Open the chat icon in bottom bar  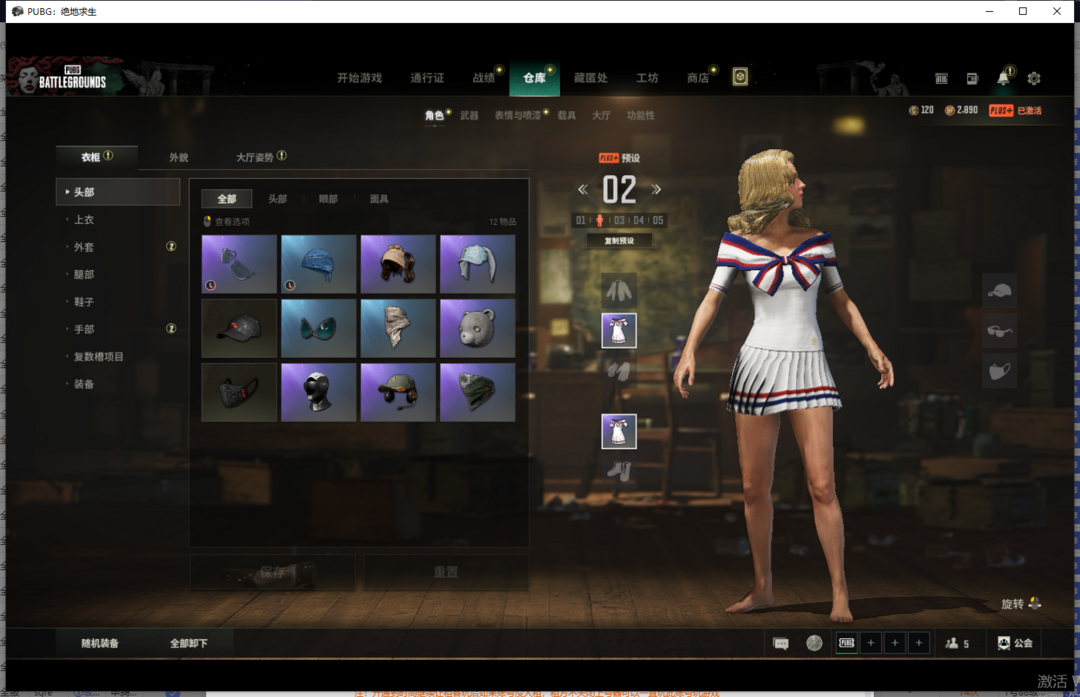[780, 643]
